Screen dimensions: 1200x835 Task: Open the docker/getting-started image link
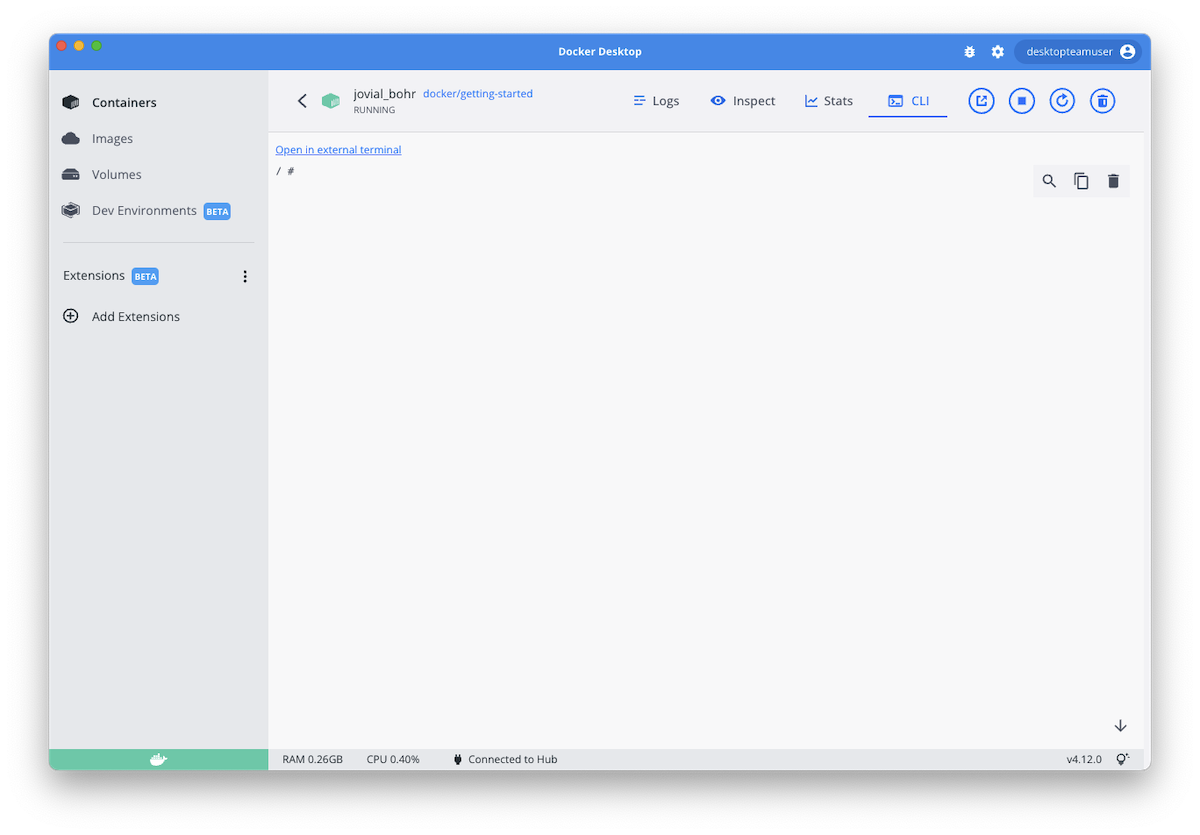point(477,93)
